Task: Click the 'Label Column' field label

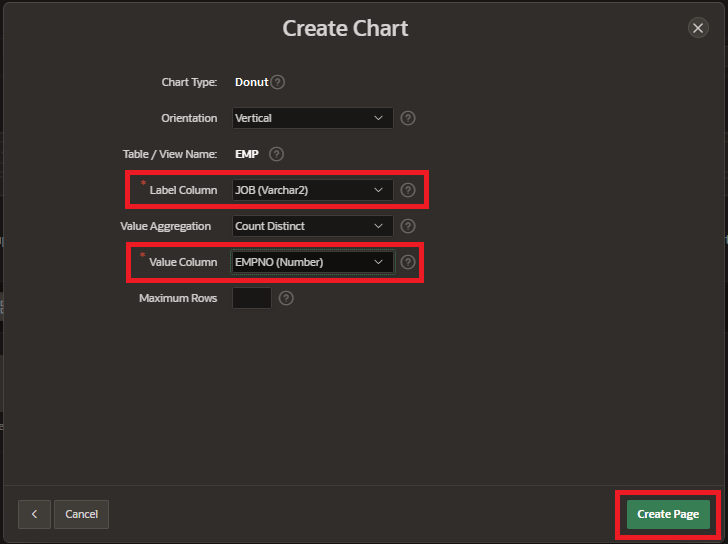Action: (x=183, y=190)
